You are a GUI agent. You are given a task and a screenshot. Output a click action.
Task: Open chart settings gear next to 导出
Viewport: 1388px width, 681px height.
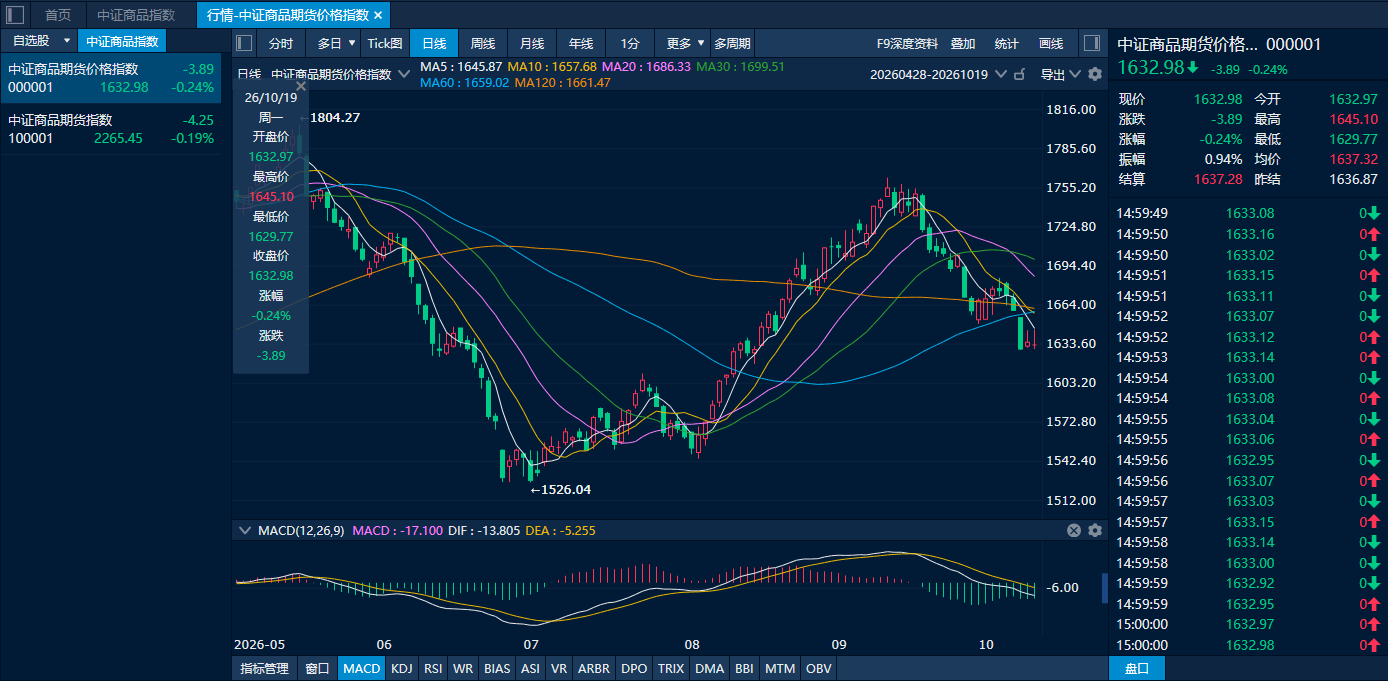click(1095, 74)
